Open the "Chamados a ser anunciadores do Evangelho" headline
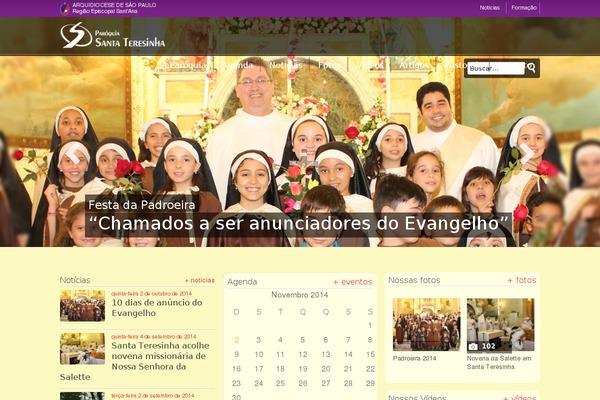The width and height of the screenshot is (600, 400). 298,224
